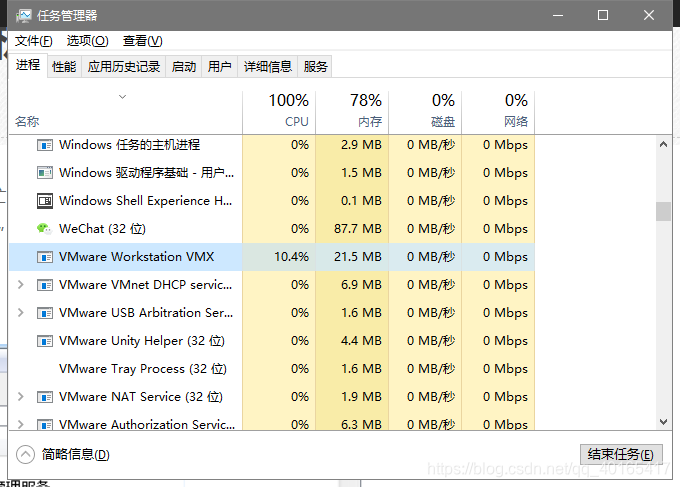The image size is (680, 487).
Task: Maximize the Task Manager window
Action: coord(603,16)
